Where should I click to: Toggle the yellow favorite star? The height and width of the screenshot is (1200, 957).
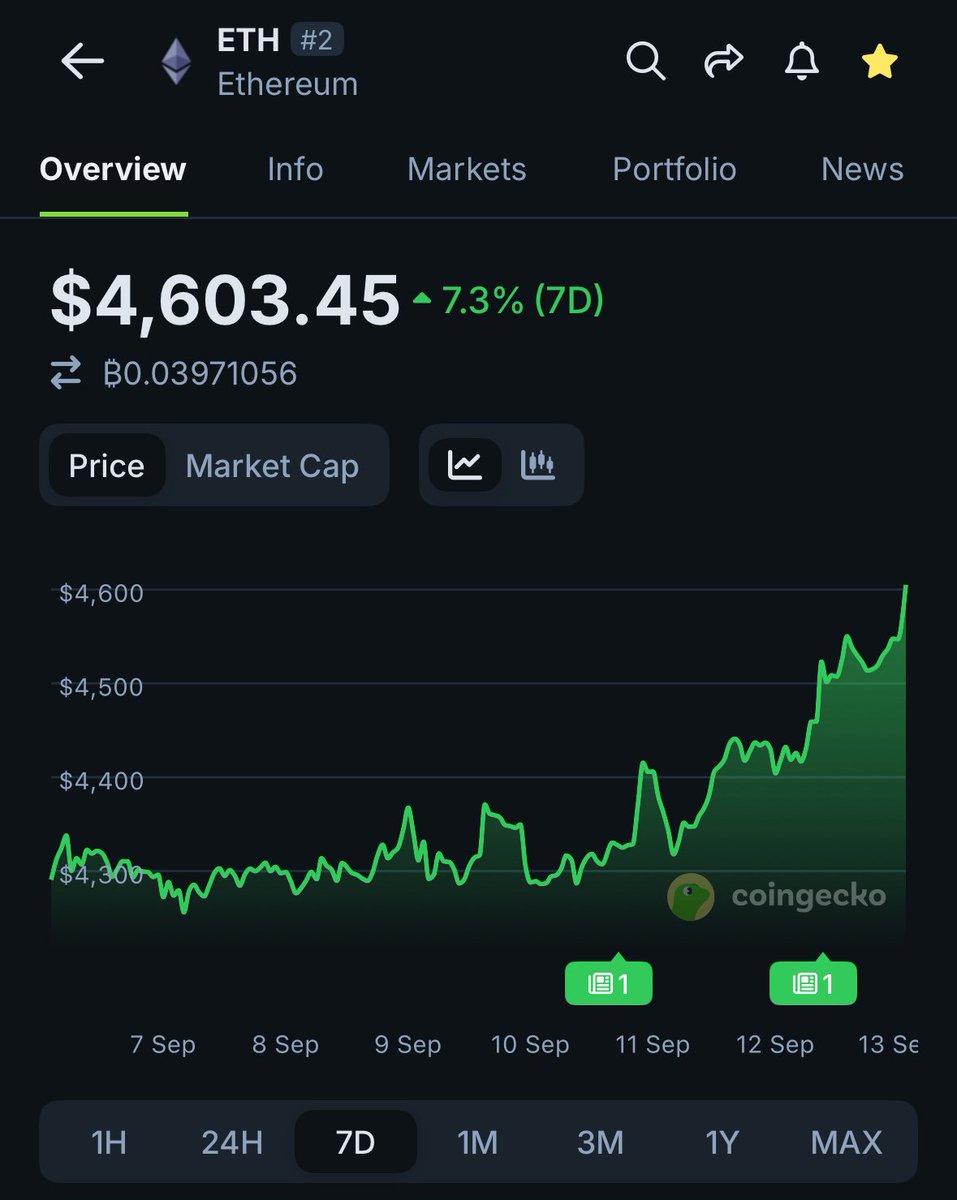click(879, 62)
